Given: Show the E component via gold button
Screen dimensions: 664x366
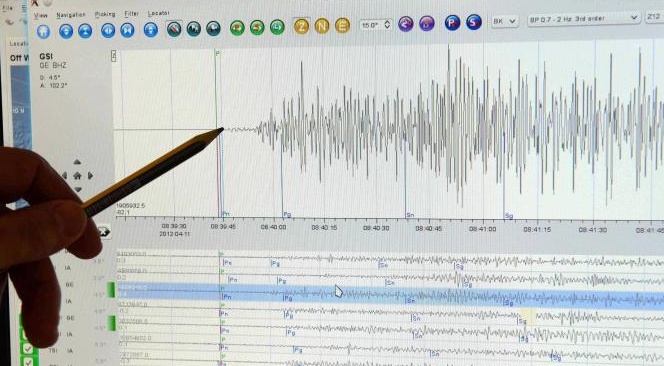Looking at the screenshot, I should point(342,25).
